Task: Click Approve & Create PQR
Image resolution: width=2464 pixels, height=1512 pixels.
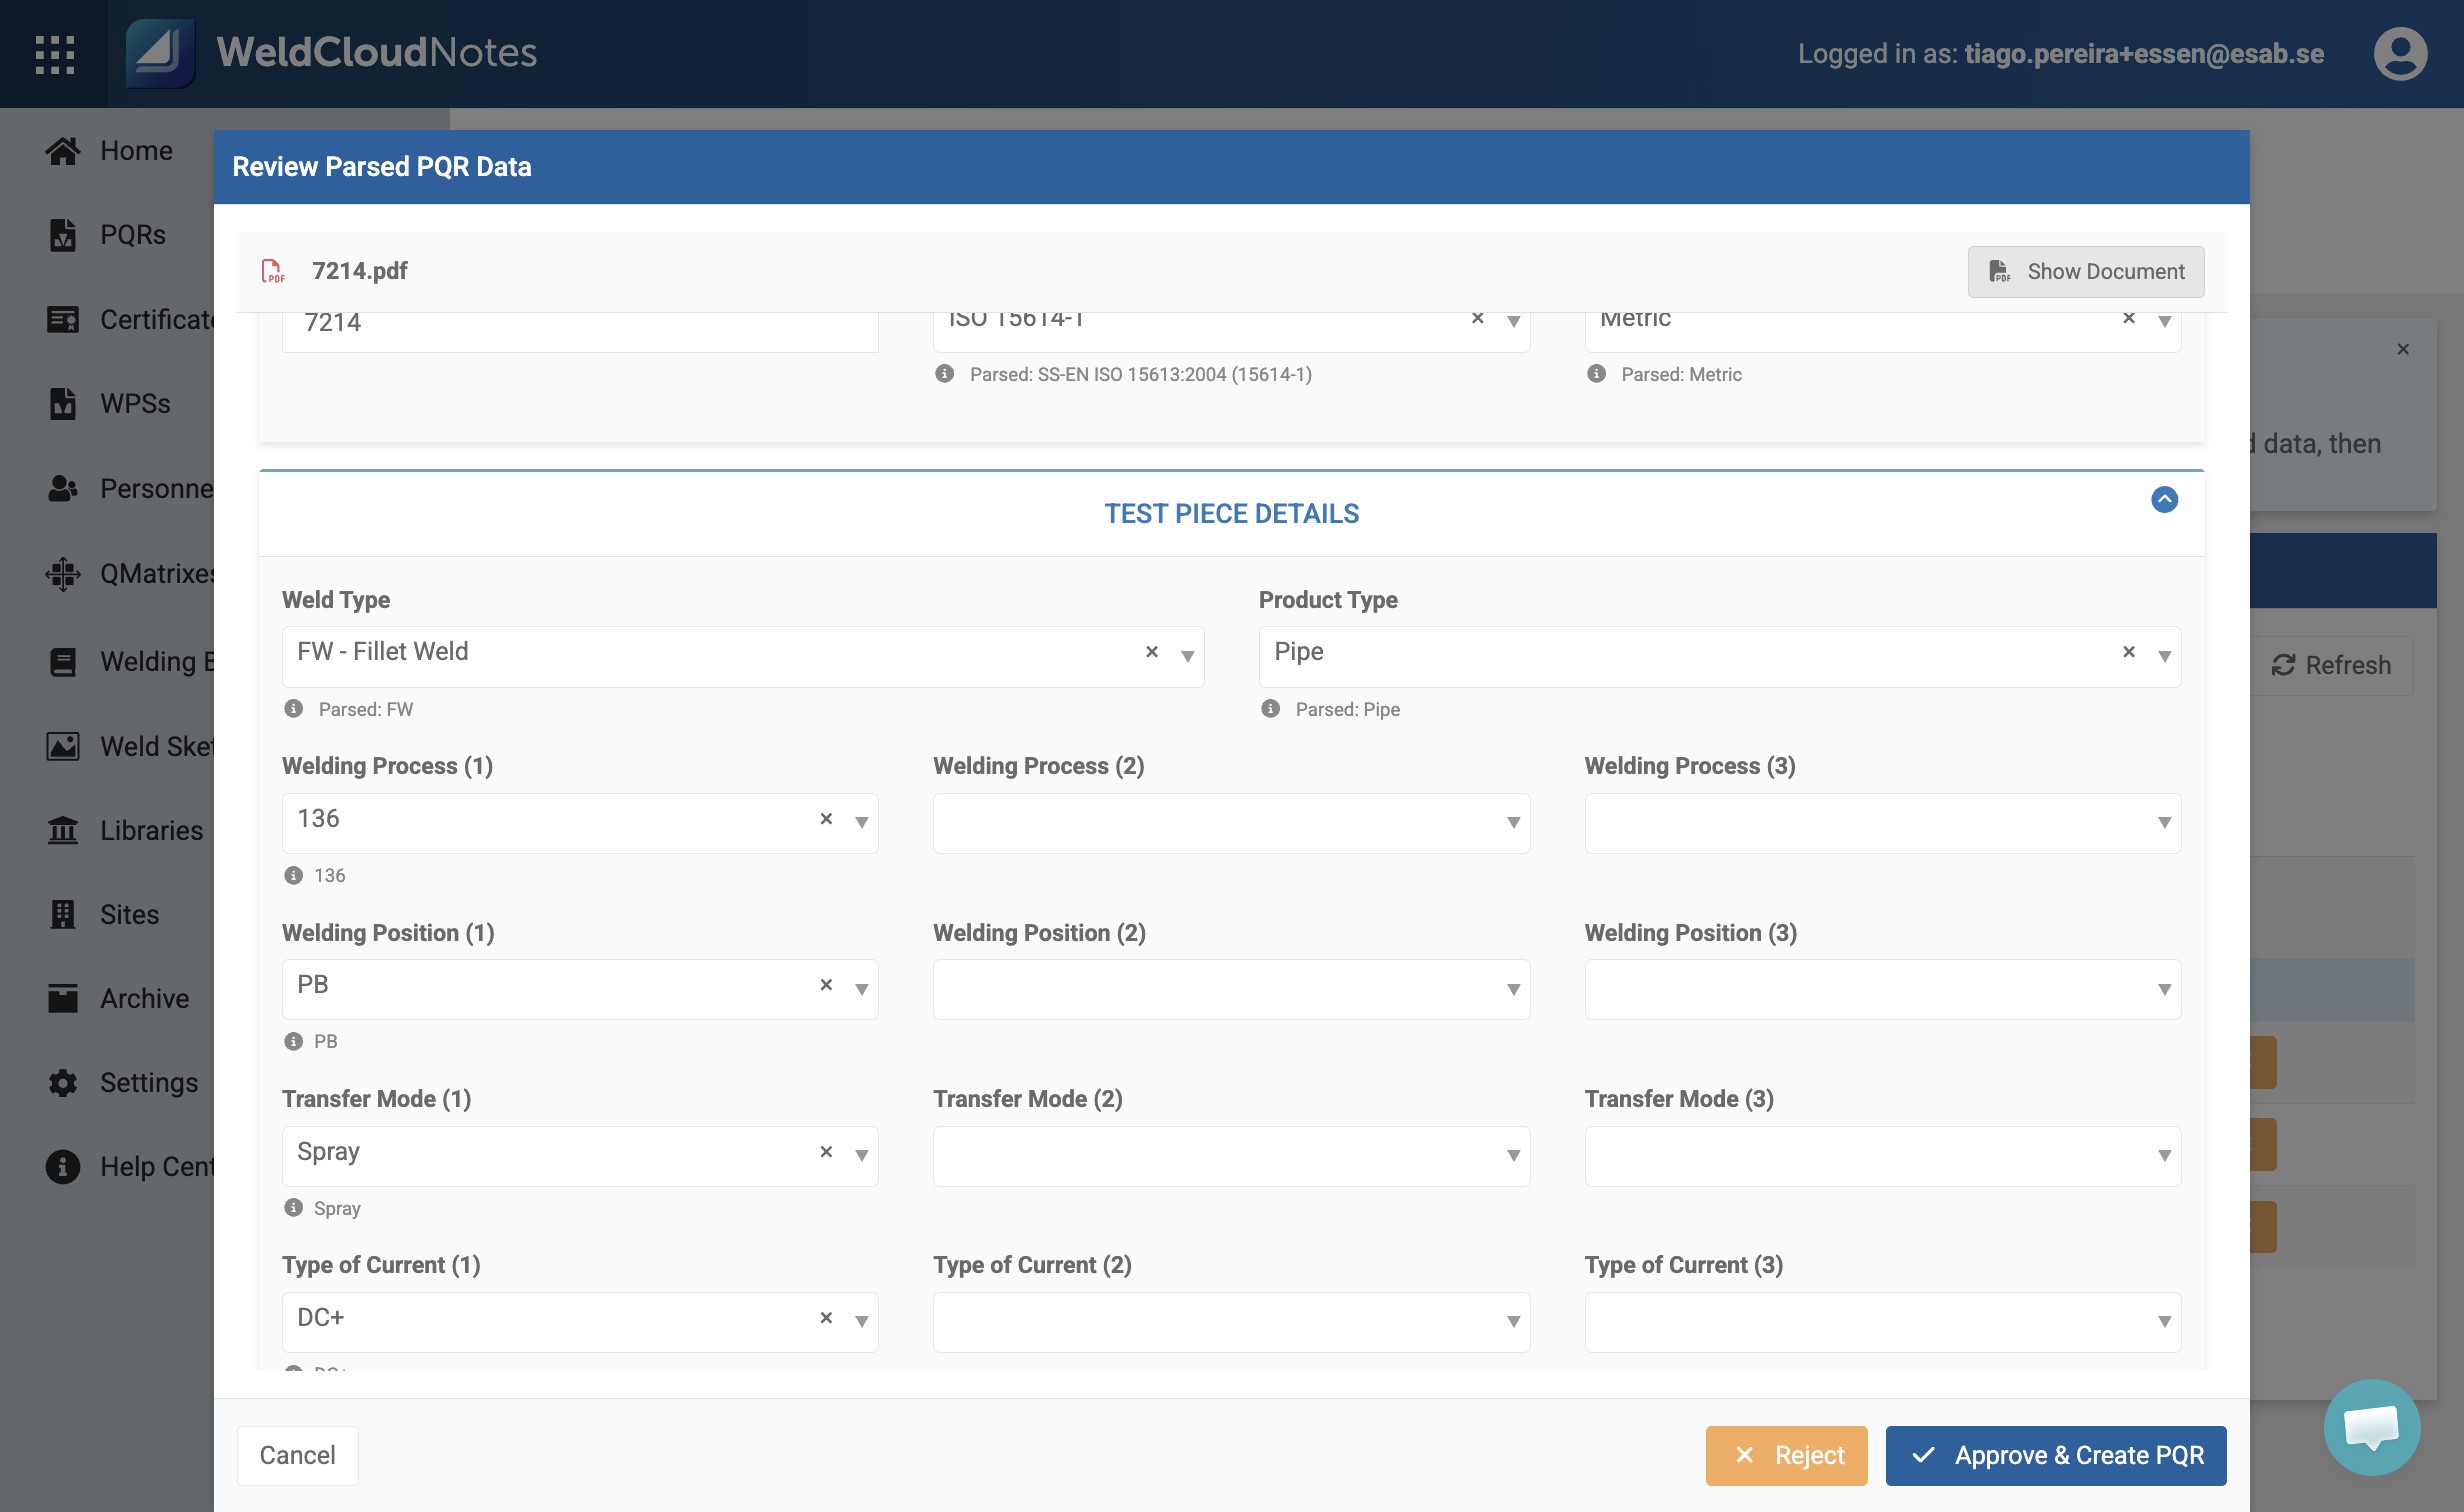Action: click(2055, 1456)
